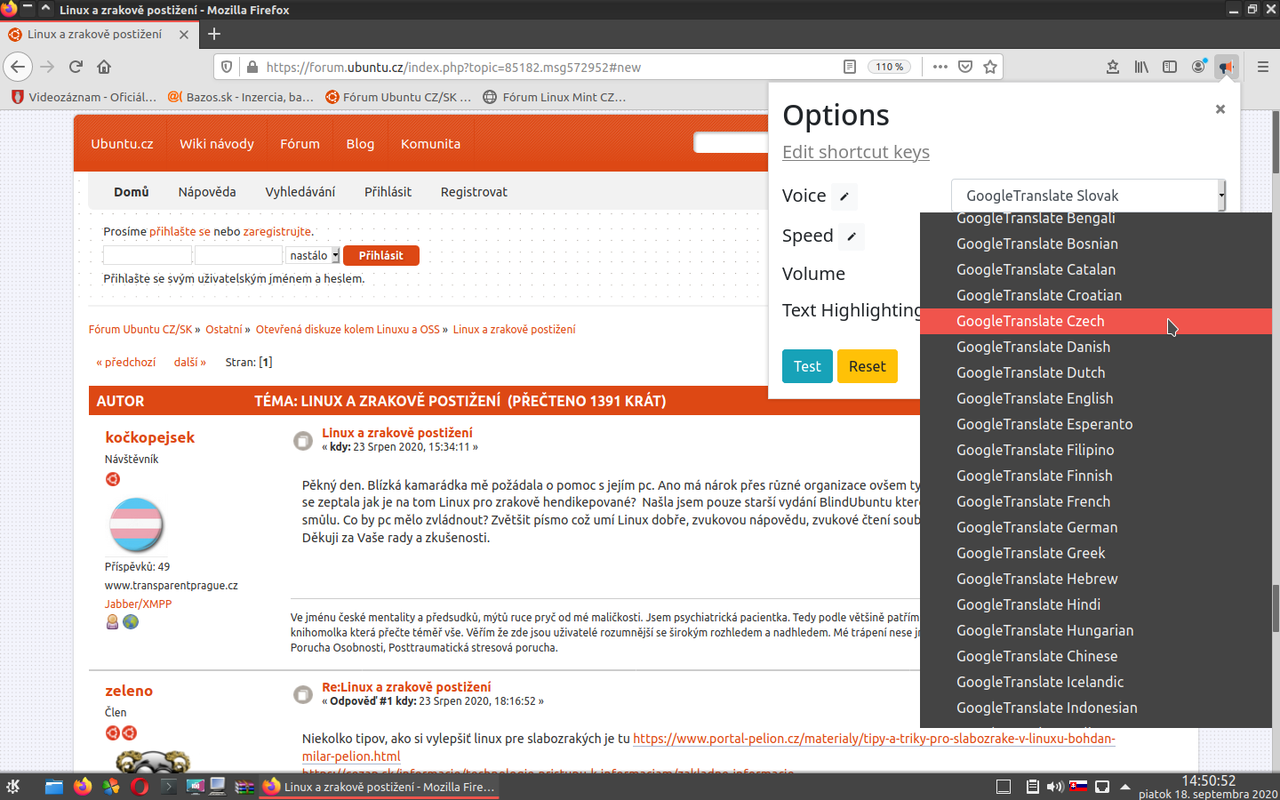Open Videozáznam bookmark in bookmarks bar
Viewport: 1280px width, 800px height.
click(84, 97)
